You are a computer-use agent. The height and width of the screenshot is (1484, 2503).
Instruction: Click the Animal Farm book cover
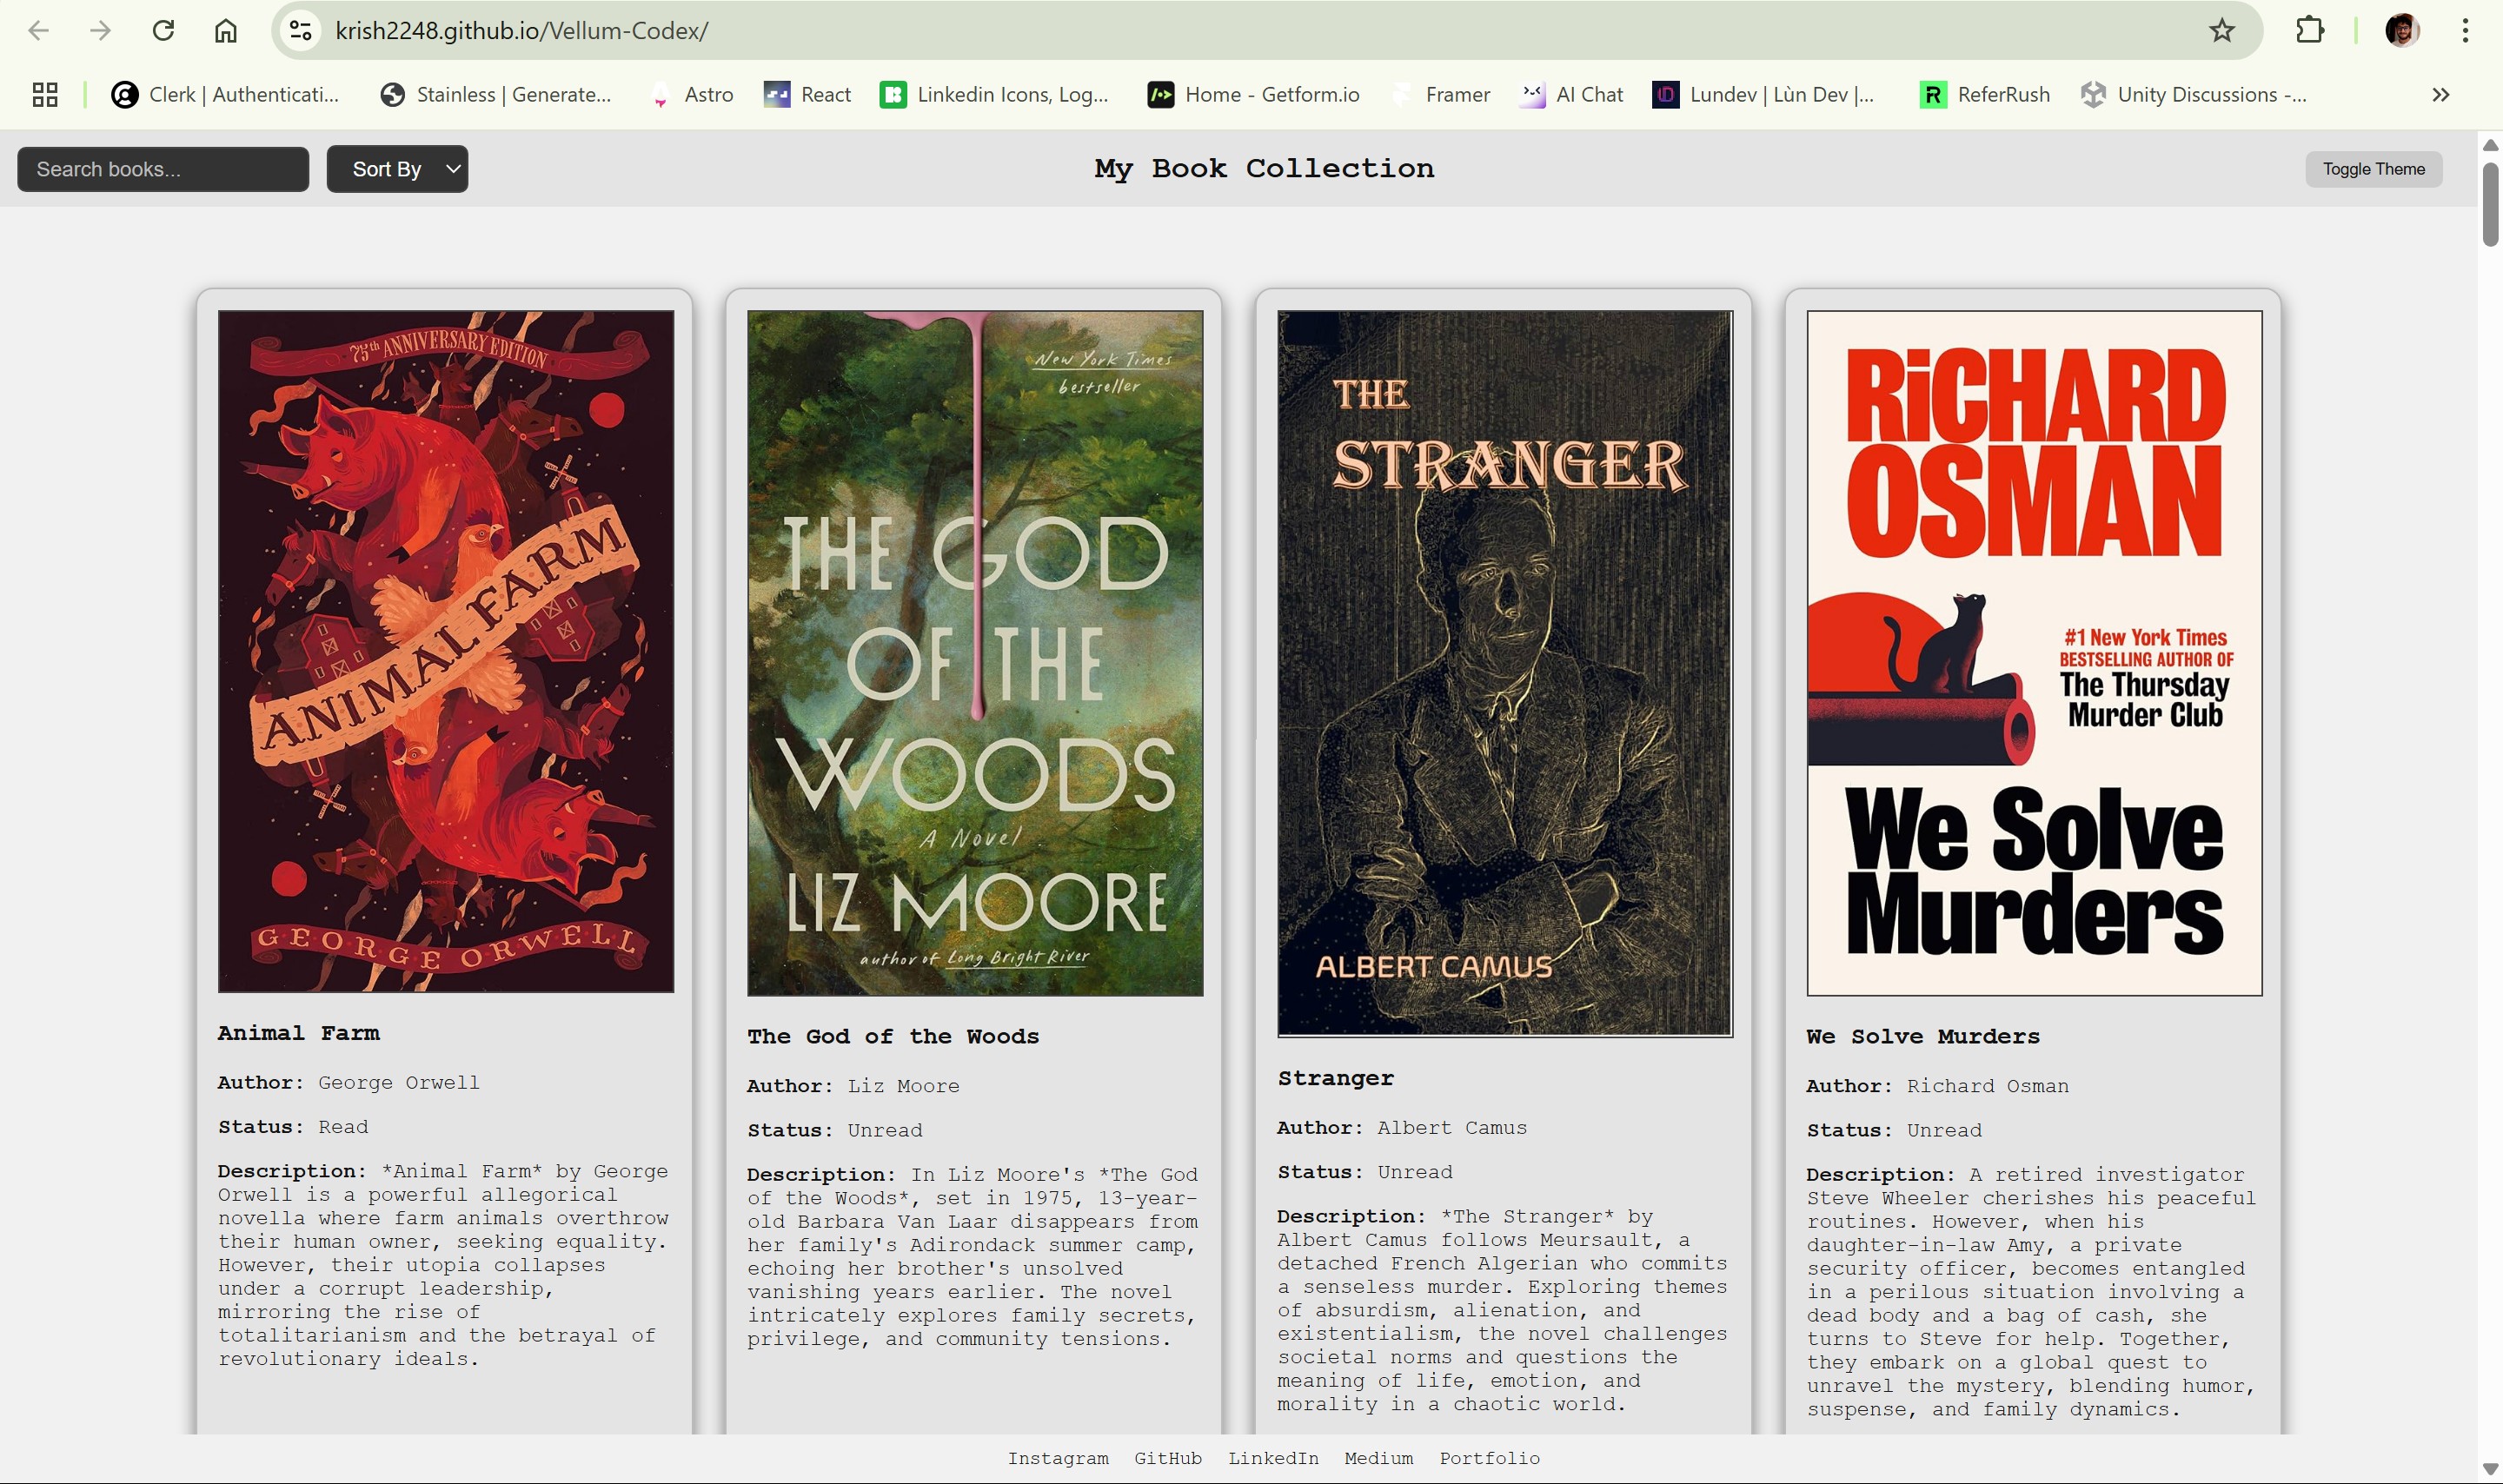pyautogui.click(x=446, y=651)
